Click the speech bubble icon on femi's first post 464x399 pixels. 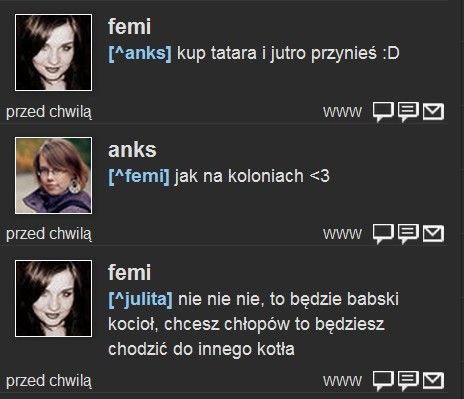tap(383, 112)
